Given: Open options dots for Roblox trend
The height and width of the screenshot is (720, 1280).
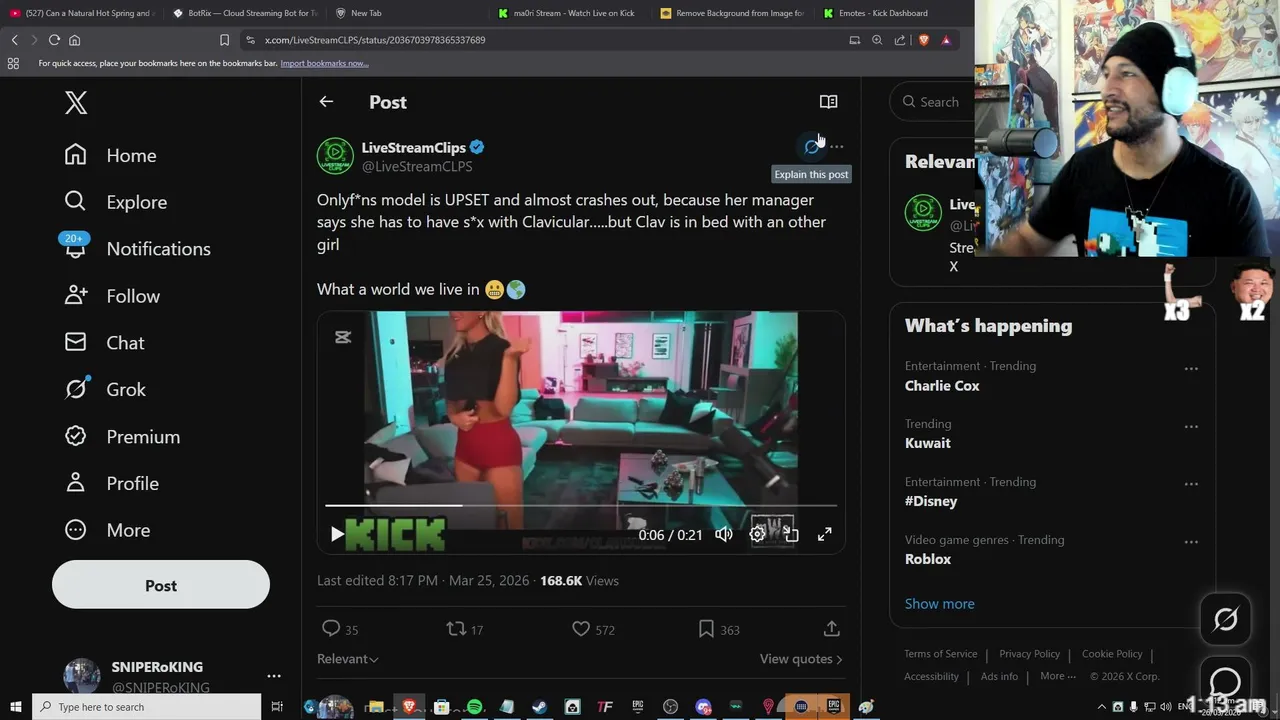Looking at the screenshot, I should (1191, 542).
